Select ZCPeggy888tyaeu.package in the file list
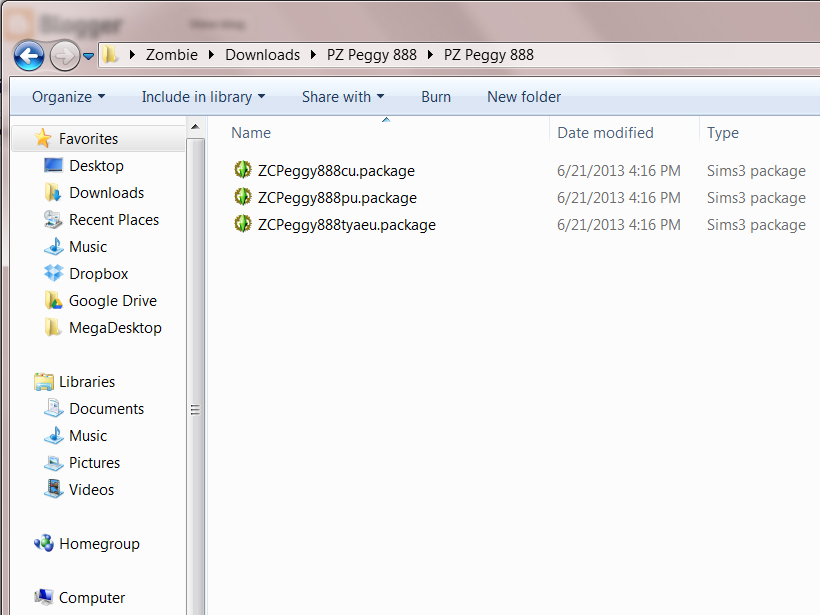Viewport: 820px width, 615px height. tap(345, 224)
